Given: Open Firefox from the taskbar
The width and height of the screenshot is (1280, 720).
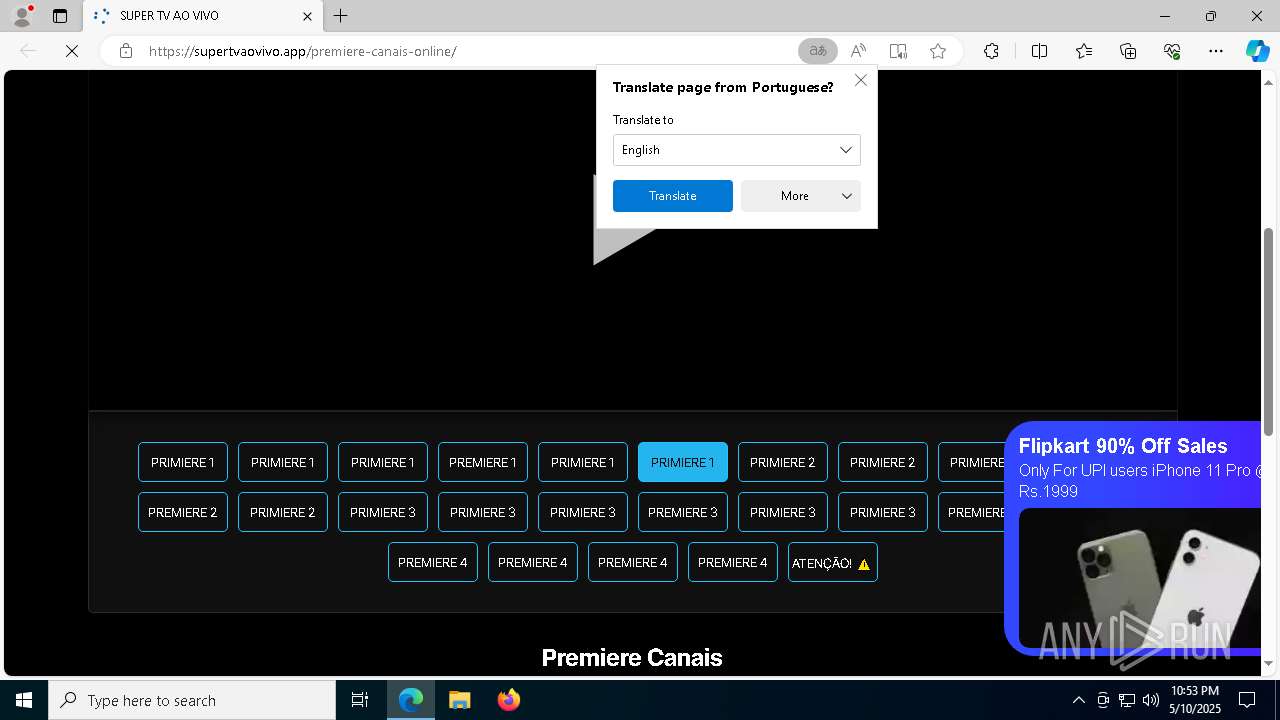Looking at the screenshot, I should (x=509, y=700).
